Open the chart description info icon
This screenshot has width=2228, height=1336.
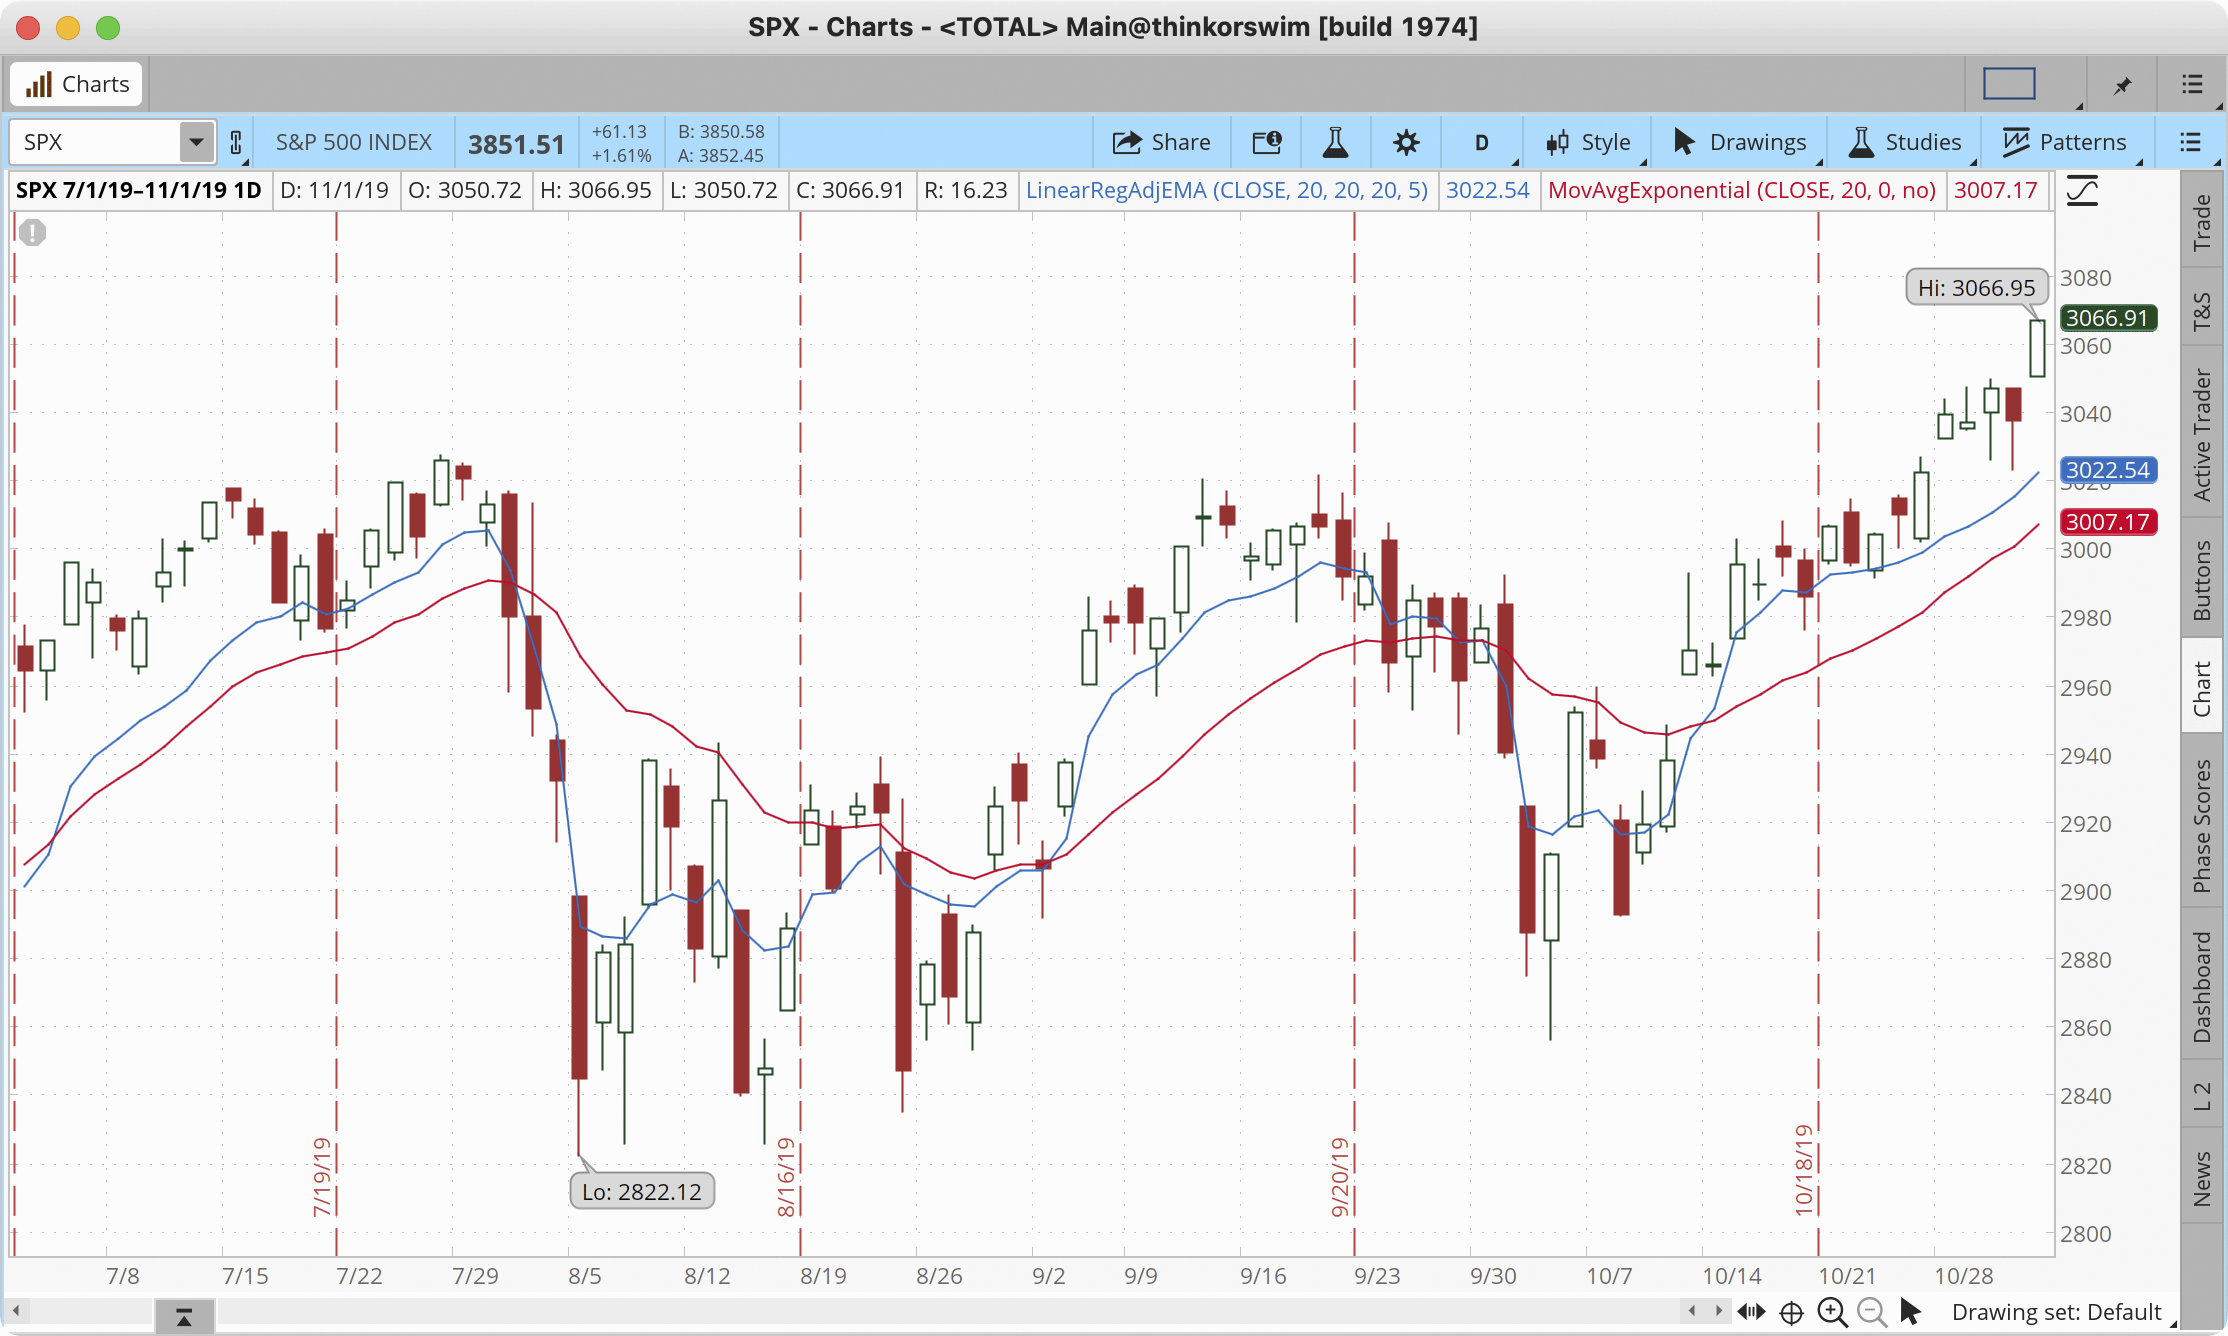(1267, 142)
